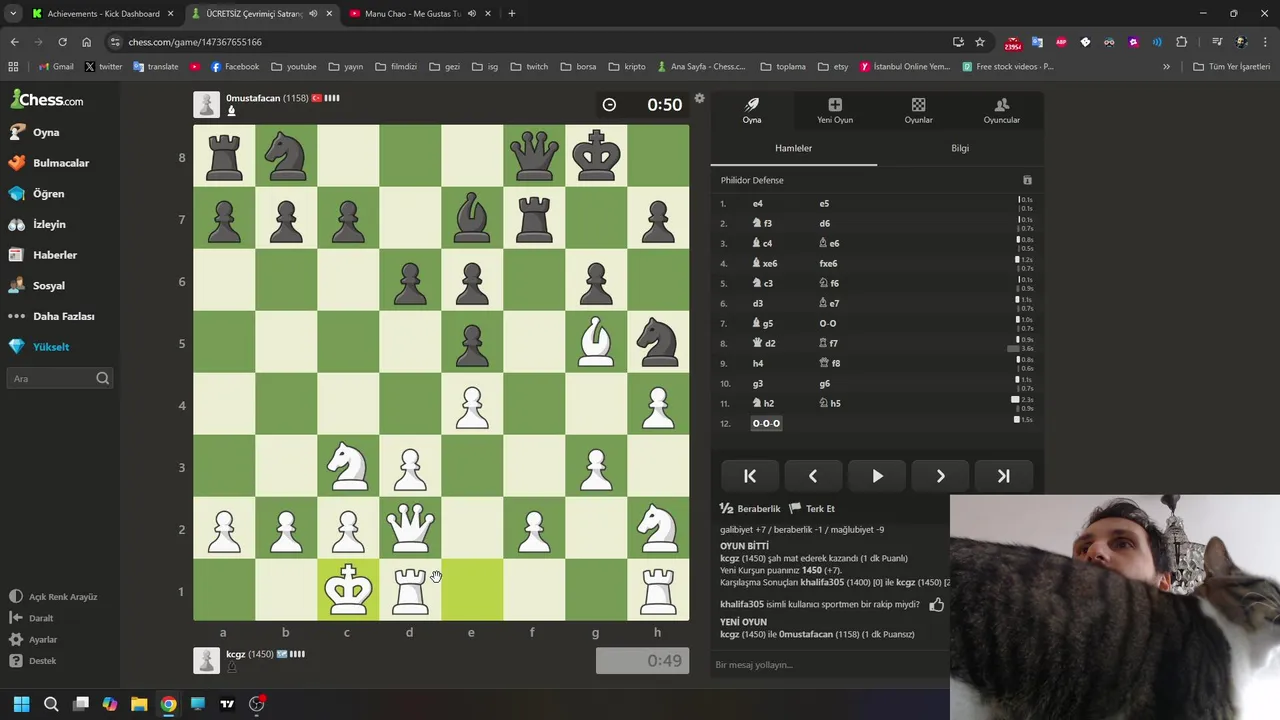Select move O-O-O in move list
1280x720 pixels.
(766, 423)
